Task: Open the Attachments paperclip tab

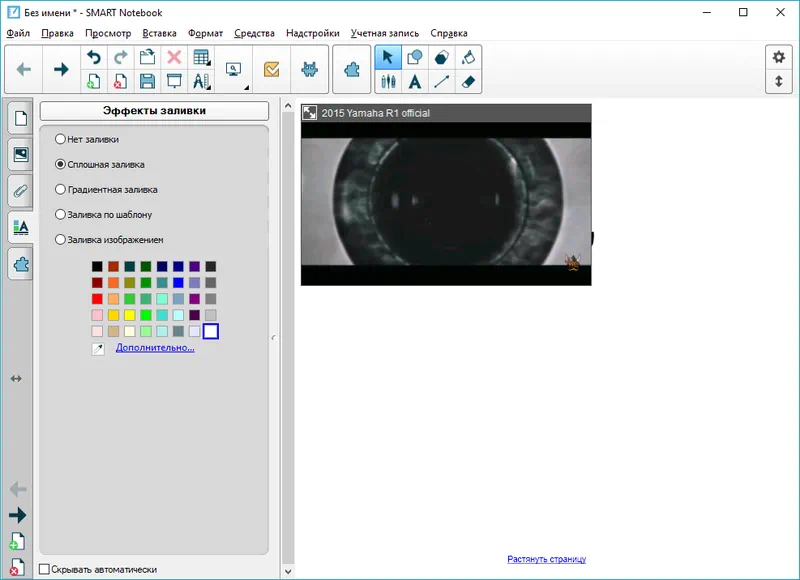Action: pyautogui.click(x=20, y=190)
